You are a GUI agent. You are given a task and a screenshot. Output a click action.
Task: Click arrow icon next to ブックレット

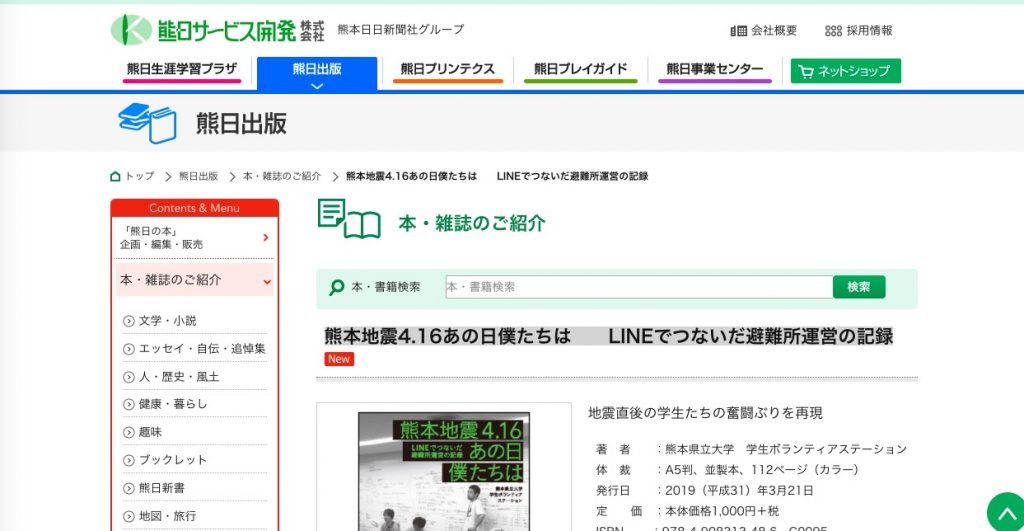tap(129, 461)
